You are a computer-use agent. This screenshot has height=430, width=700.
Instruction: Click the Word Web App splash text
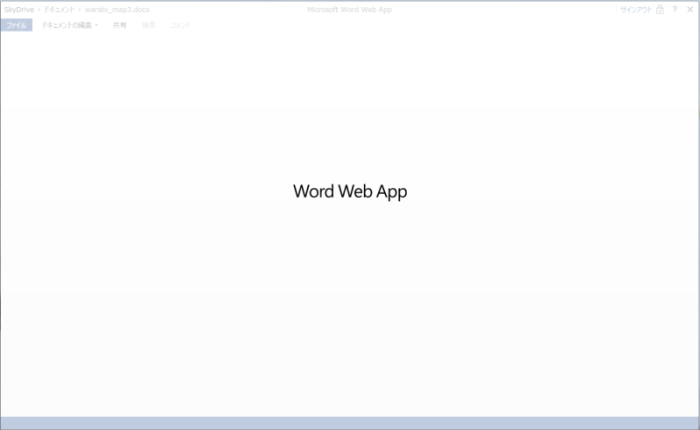tap(350, 191)
